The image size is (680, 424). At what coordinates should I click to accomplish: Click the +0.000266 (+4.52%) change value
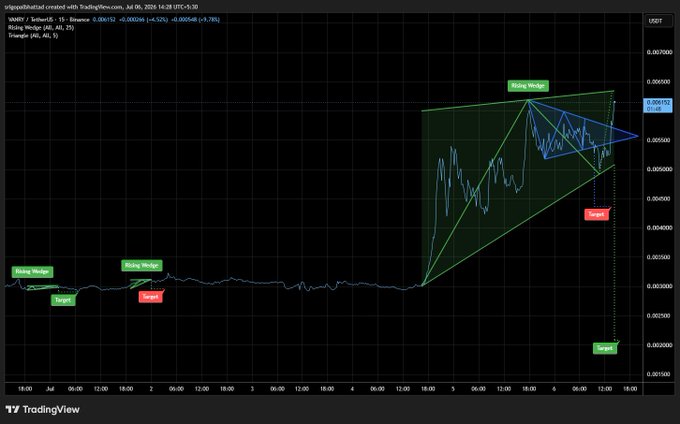click(143, 20)
